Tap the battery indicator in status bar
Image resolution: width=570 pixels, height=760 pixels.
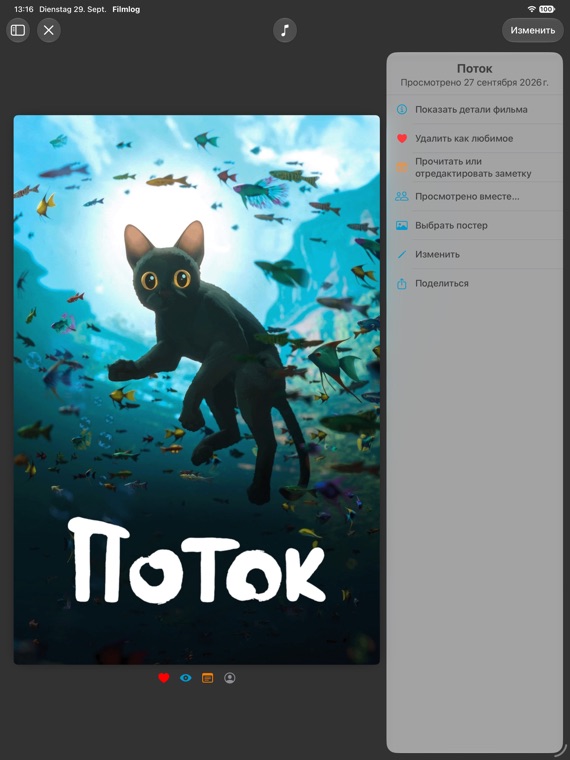(x=546, y=9)
